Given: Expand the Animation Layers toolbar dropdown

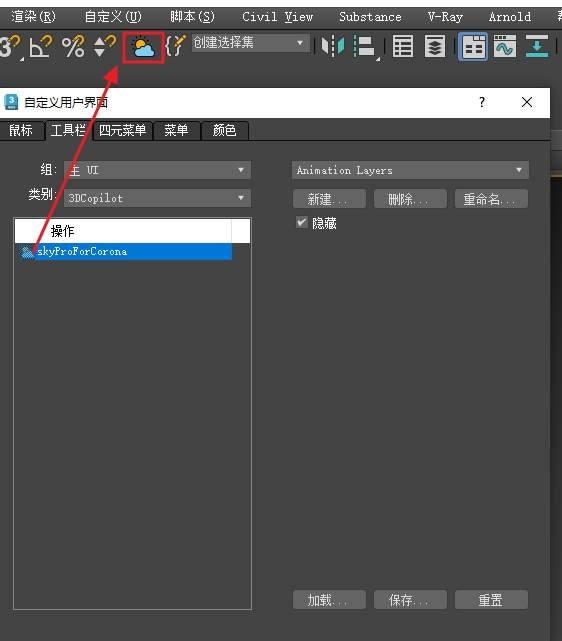Looking at the screenshot, I should click(410, 170).
